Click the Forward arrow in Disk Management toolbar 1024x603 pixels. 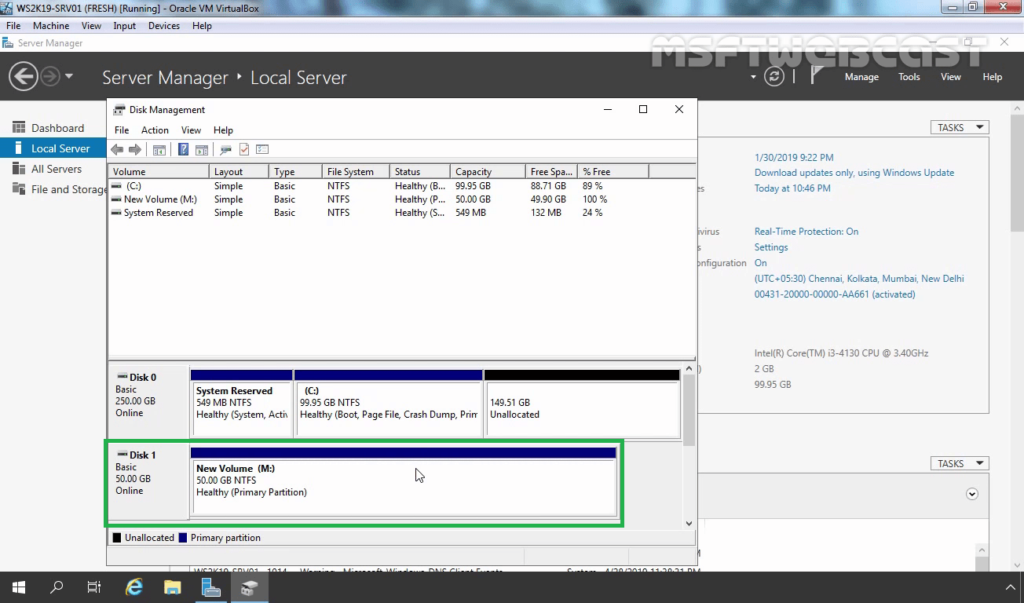tap(135, 150)
